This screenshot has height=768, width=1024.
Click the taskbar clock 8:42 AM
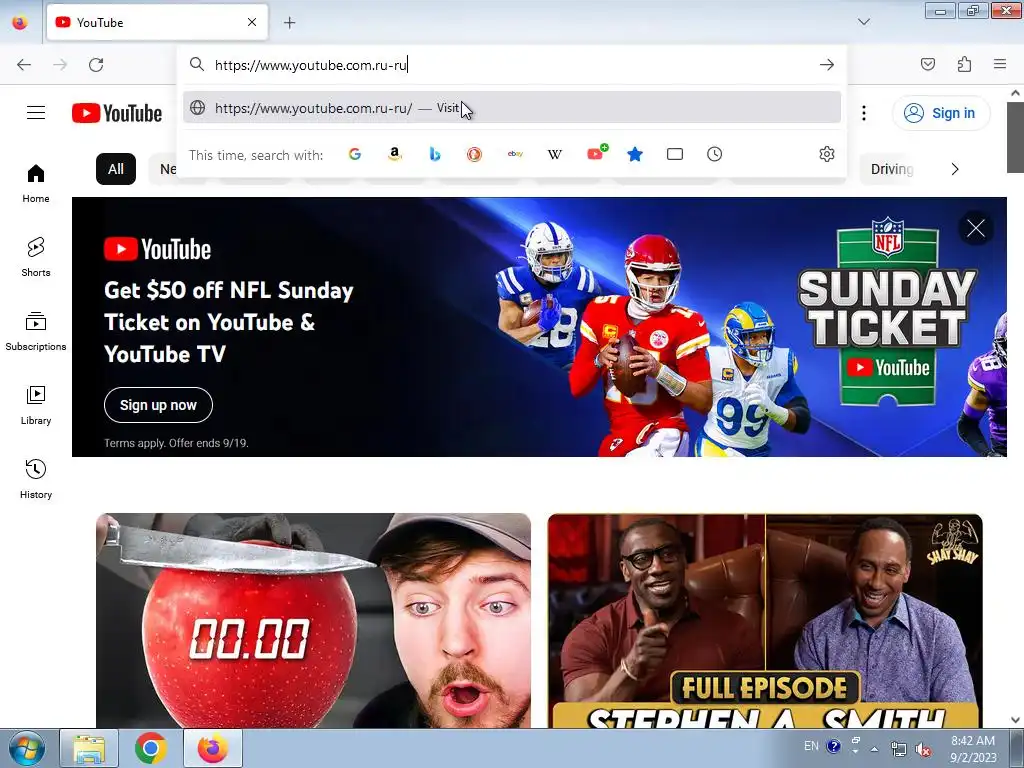click(x=973, y=749)
